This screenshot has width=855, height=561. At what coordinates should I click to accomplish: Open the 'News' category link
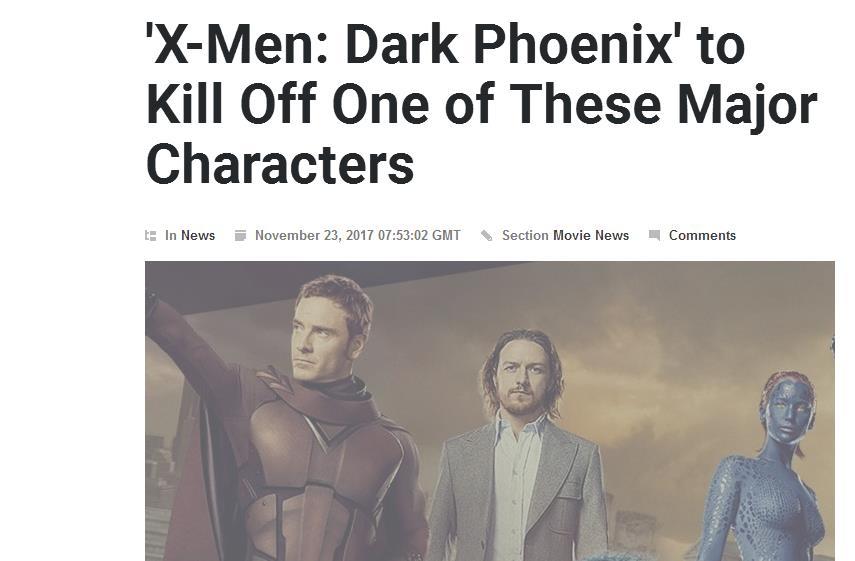(198, 236)
